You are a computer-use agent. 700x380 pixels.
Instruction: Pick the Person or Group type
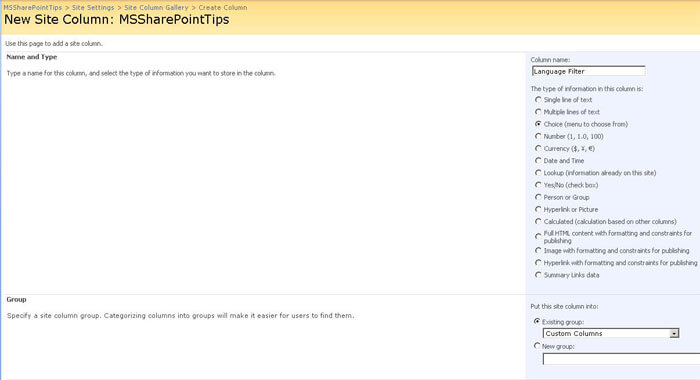pyautogui.click(x=538, y=197)
